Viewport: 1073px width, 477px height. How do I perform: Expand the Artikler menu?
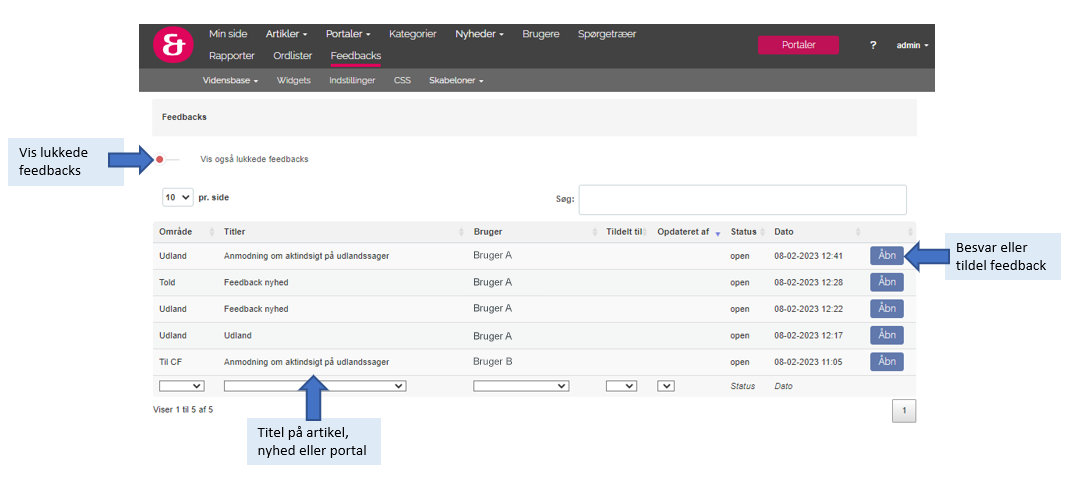pos(286,34)
